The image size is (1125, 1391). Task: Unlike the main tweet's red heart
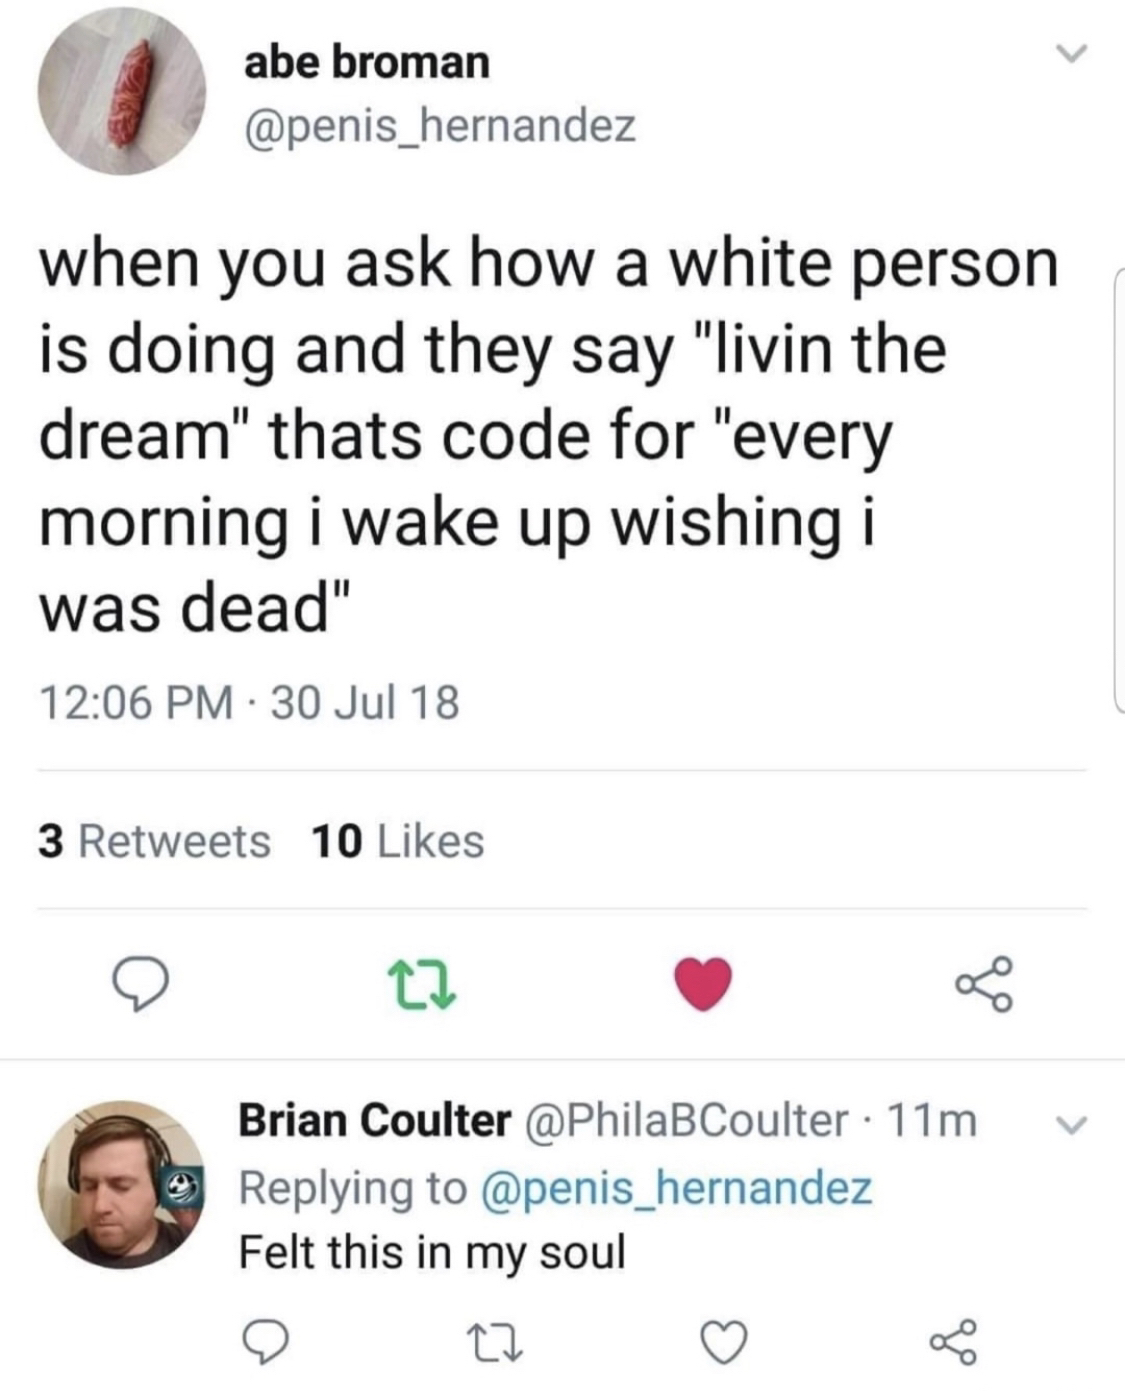(703, 983)
